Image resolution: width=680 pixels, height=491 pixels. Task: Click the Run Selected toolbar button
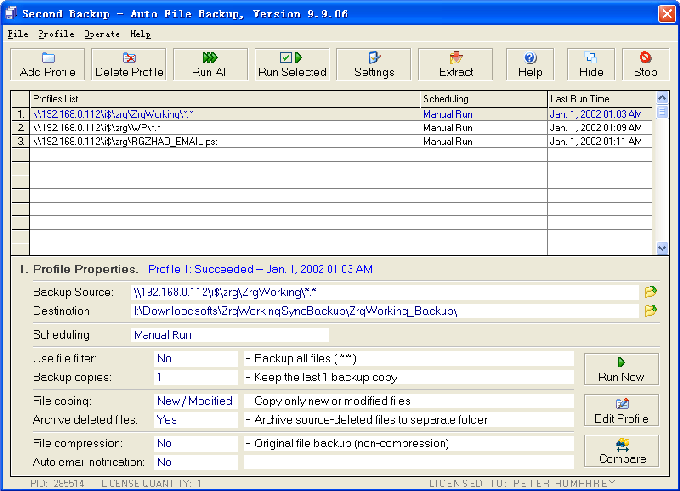[x=292, y=64]
